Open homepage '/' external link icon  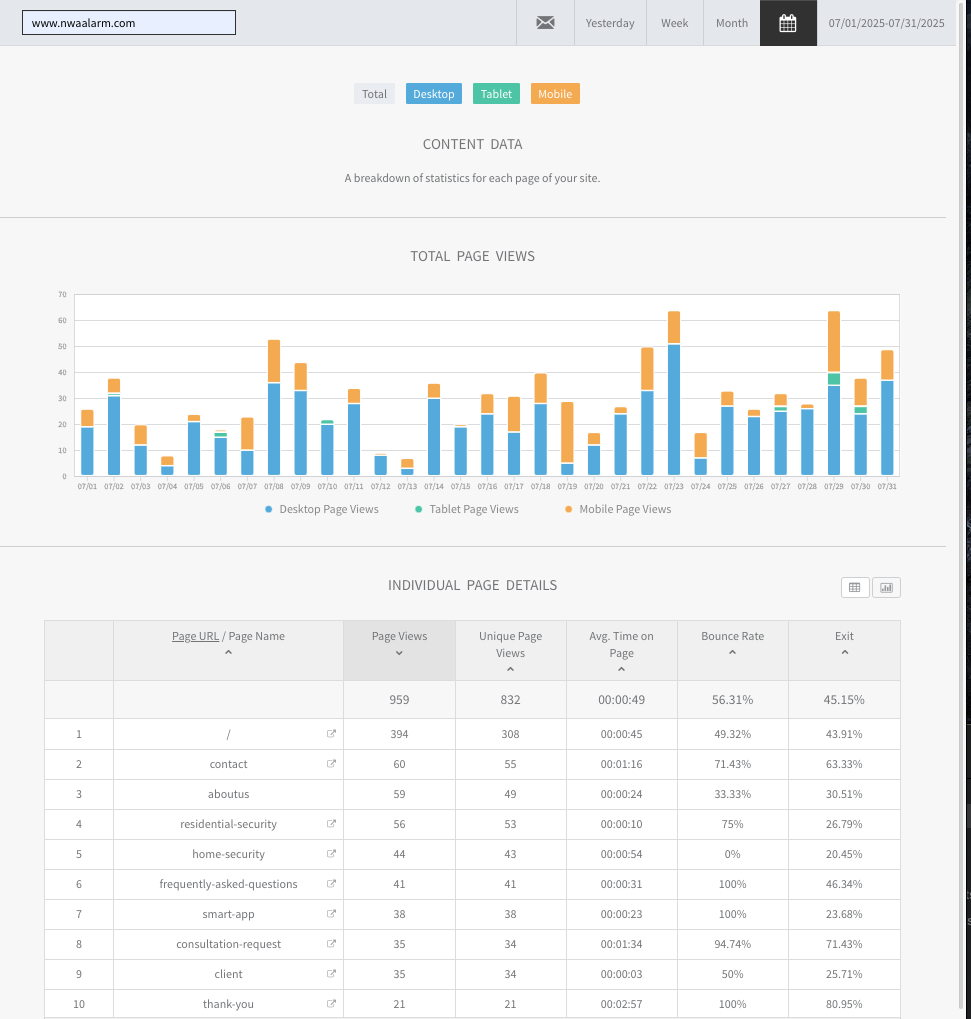point(331,734)
